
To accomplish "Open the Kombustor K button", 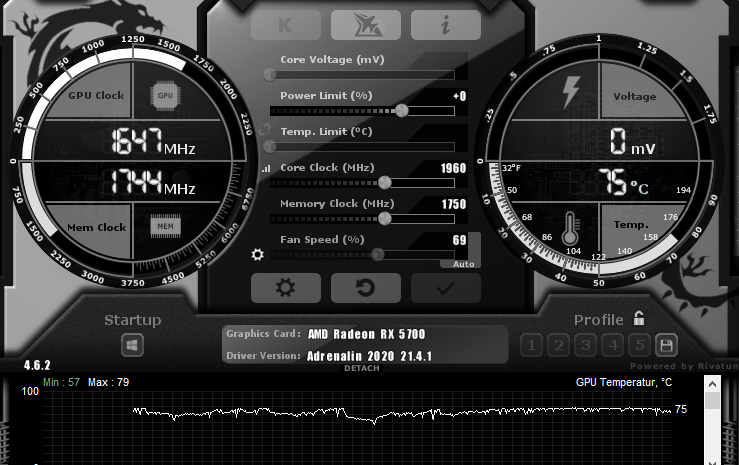I will (x=286, y=25).
